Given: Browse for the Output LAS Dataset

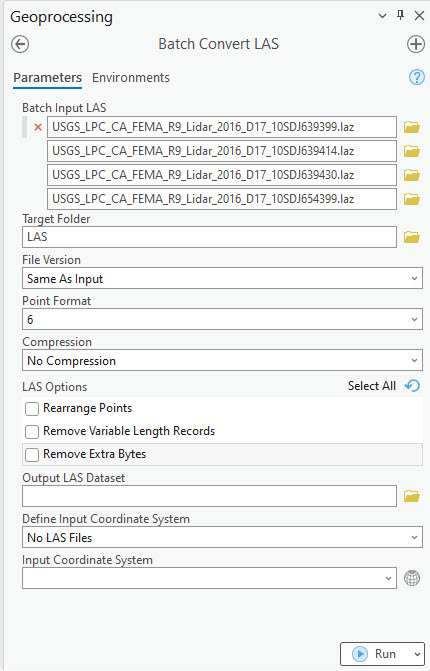Looking at the screenshot, I should click(412, 496).
